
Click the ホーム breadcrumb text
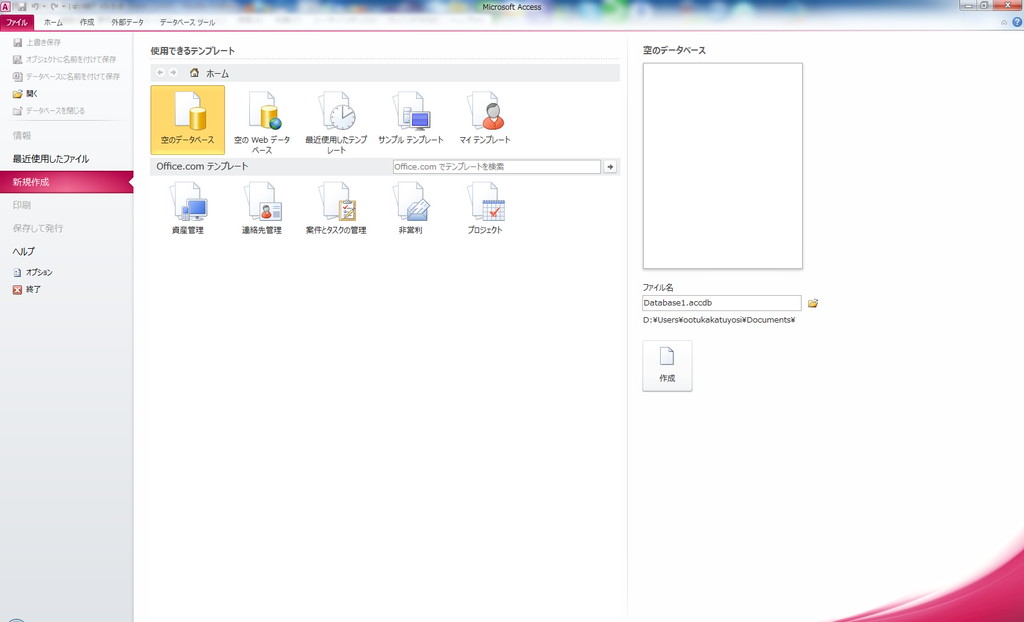click(x=217, y=74)
